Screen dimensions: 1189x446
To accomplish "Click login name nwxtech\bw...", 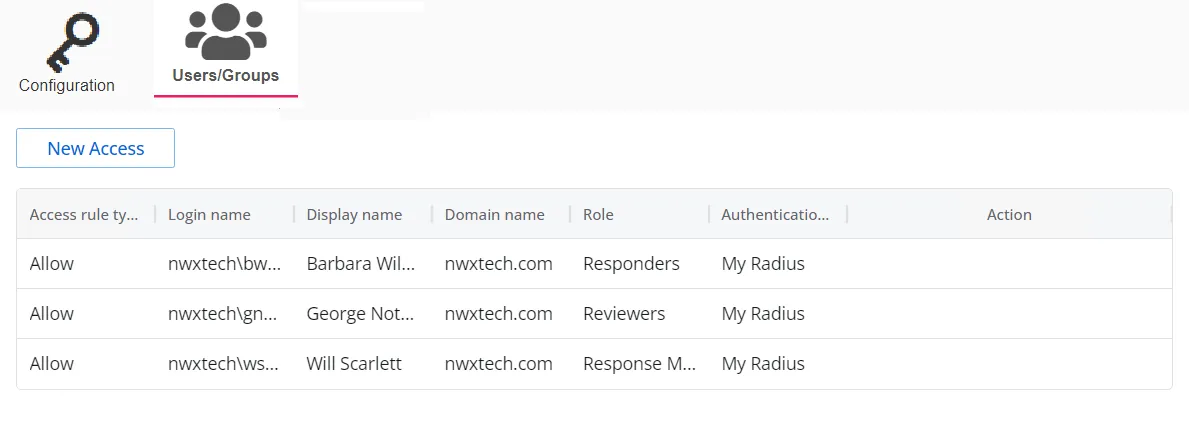I will (224, 264).
